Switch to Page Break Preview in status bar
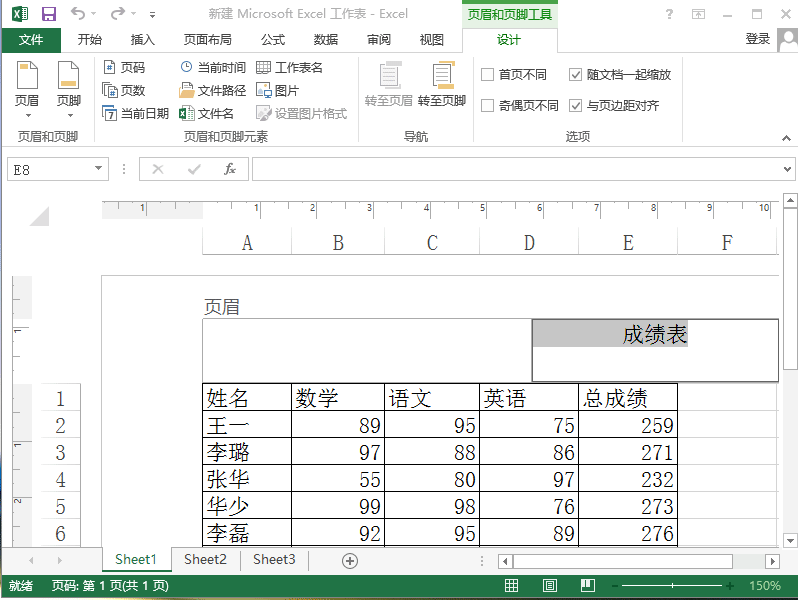This screenshot has height=600, width=798. (x=588, y=586)
